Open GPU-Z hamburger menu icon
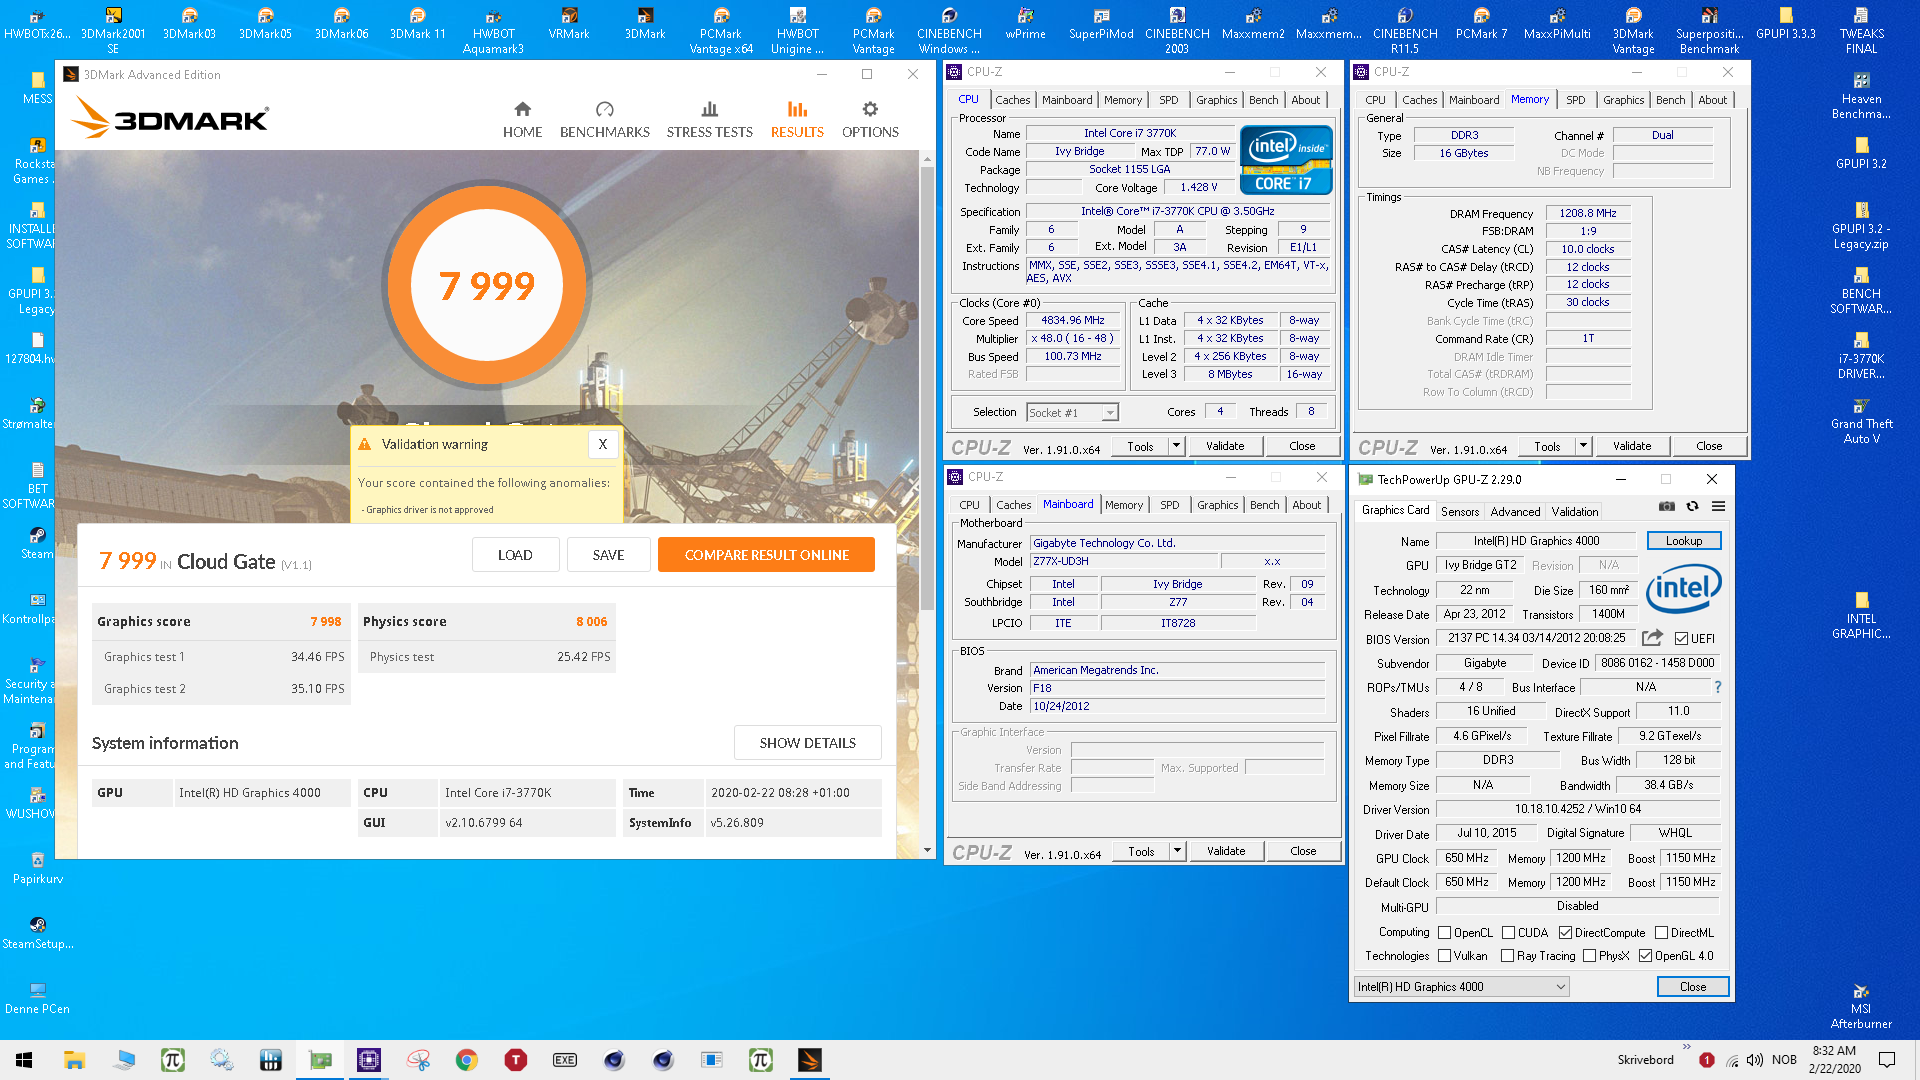The width and height of the screenshot is (1920, 1080). [1718, 506]
